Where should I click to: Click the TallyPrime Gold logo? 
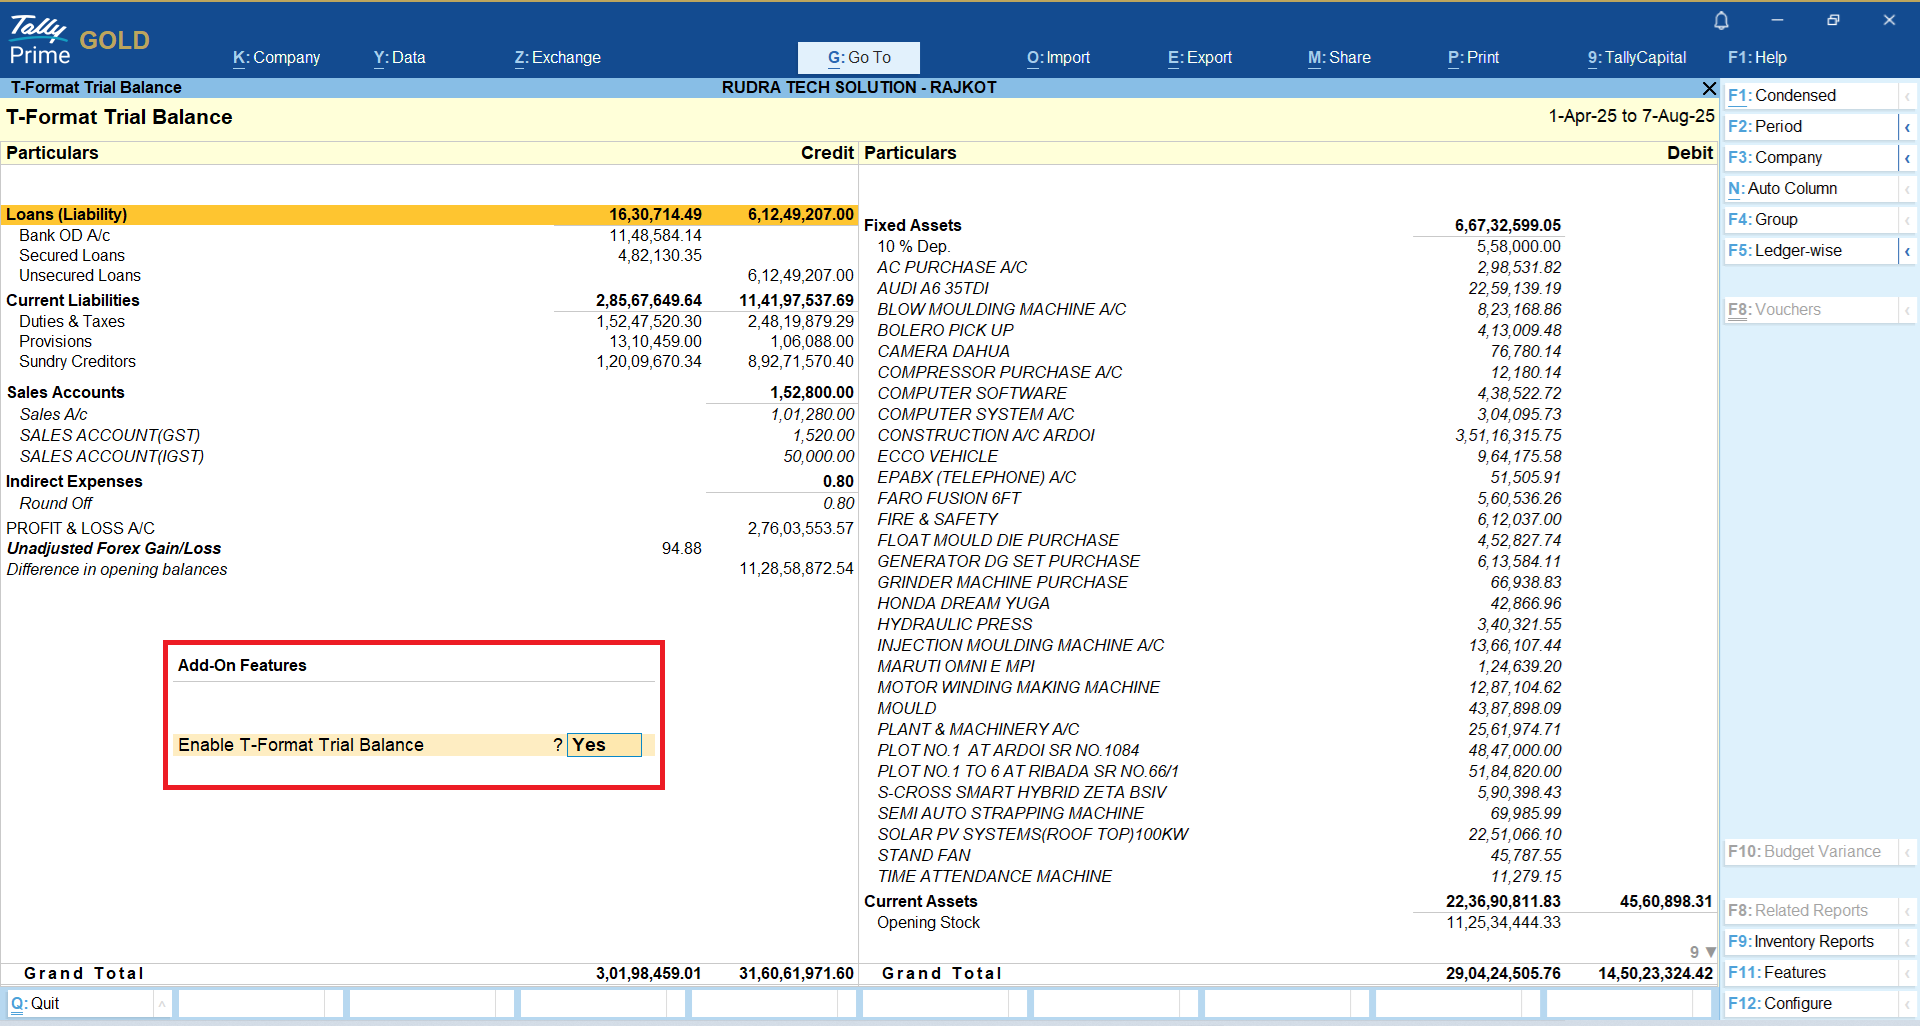(79, 41)
